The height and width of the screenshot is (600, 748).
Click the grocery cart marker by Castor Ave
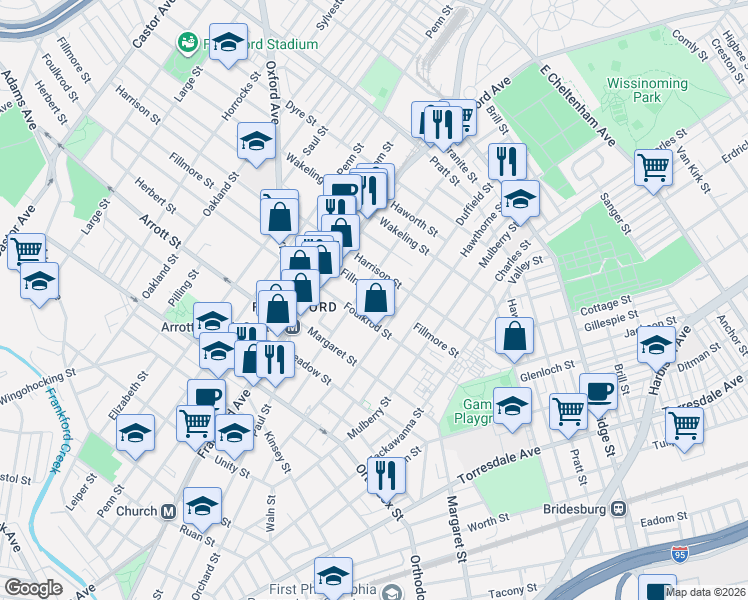(27, 252)
